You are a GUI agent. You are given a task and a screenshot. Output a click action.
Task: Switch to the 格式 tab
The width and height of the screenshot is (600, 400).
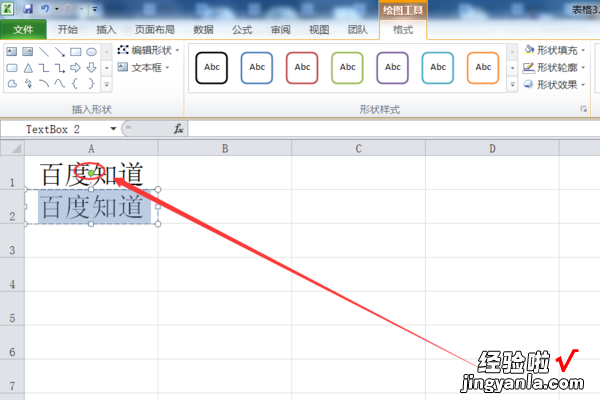coord(403,29)
